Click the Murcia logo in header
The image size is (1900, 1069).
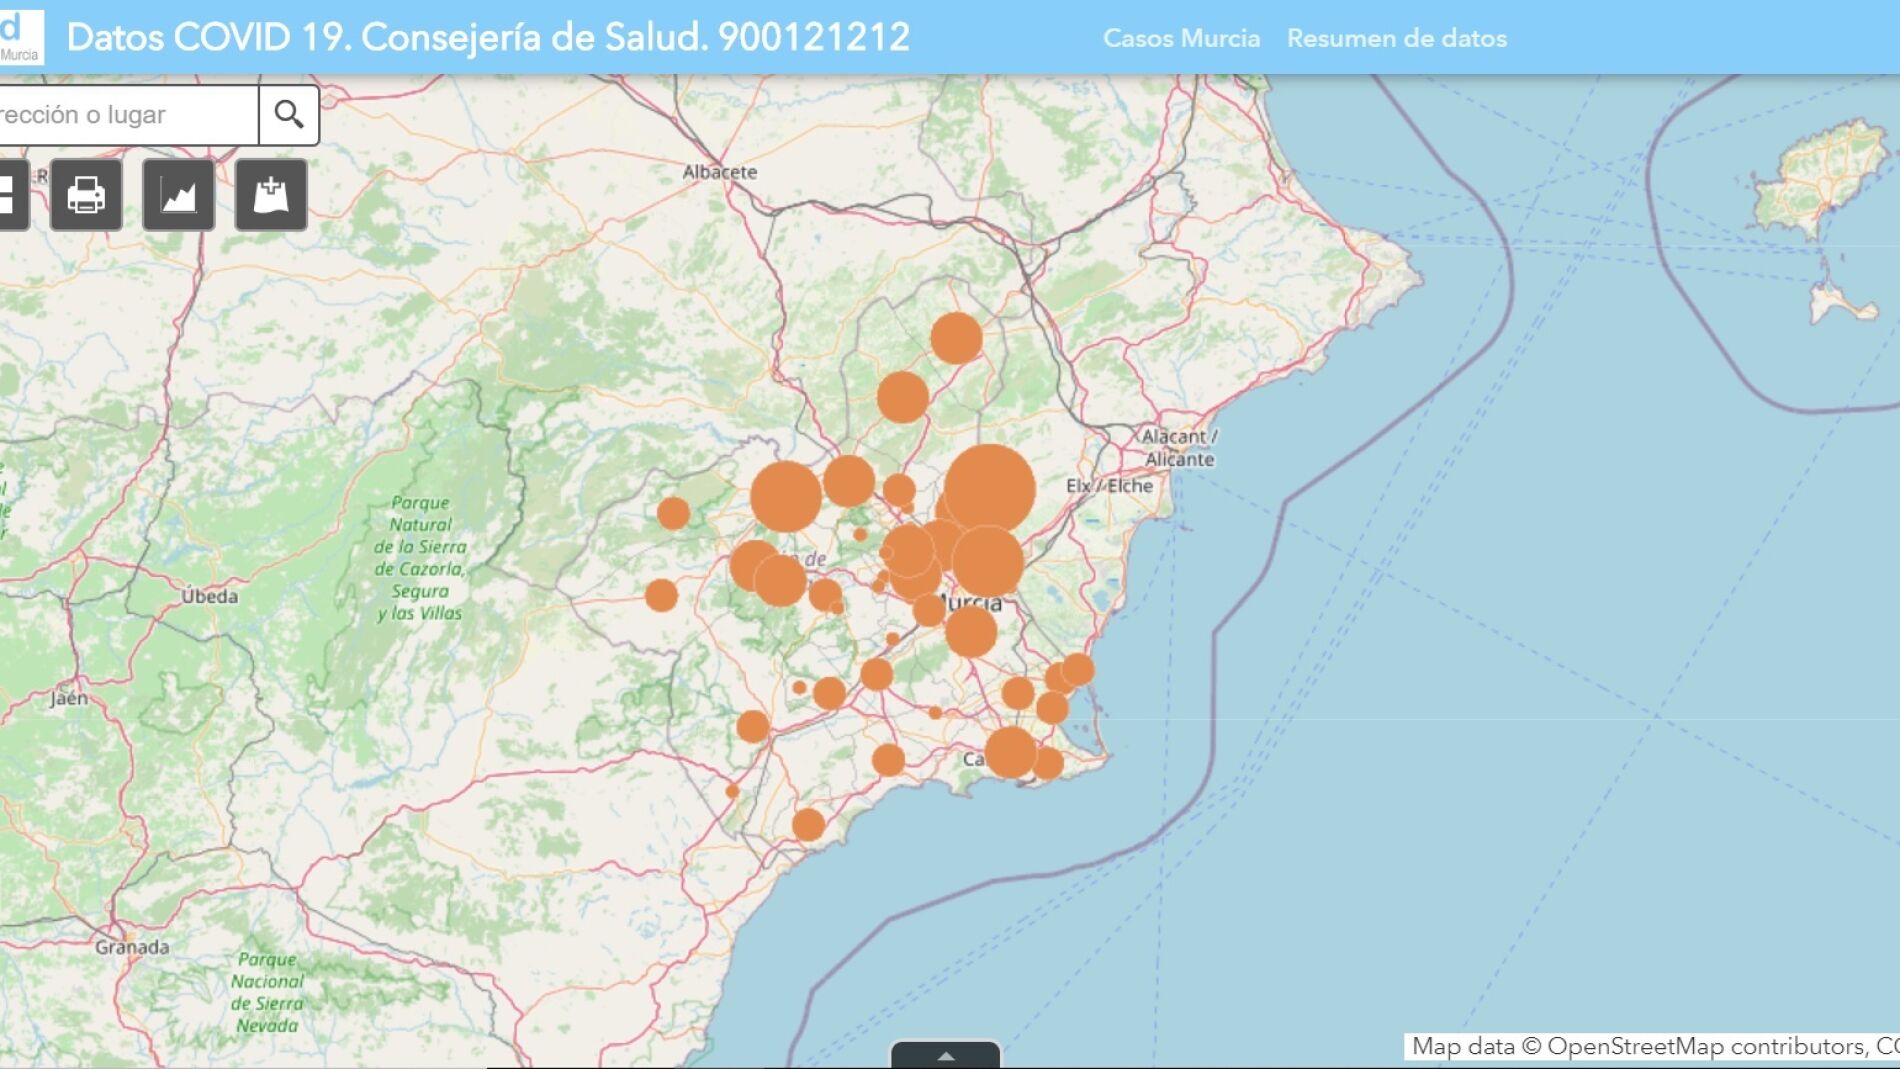20,37
